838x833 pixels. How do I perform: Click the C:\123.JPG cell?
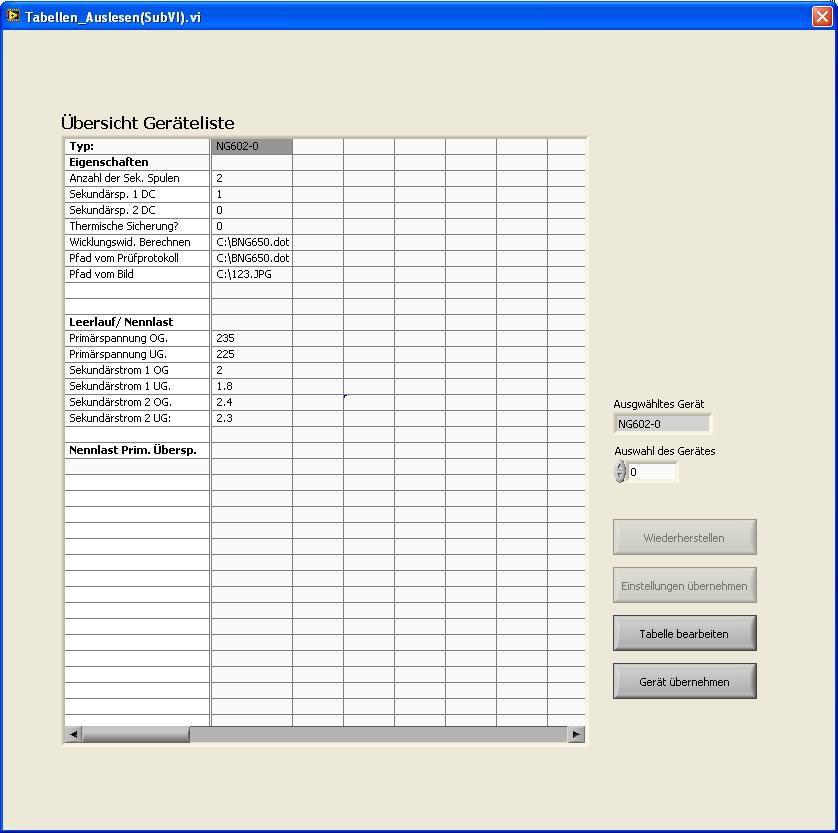click(252, 275)
